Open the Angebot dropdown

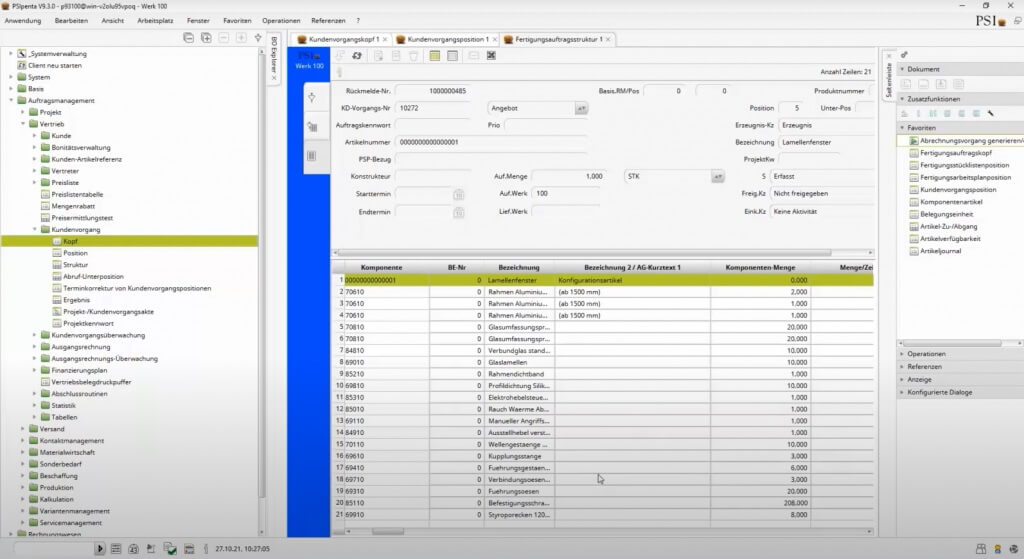pos(581,107)
